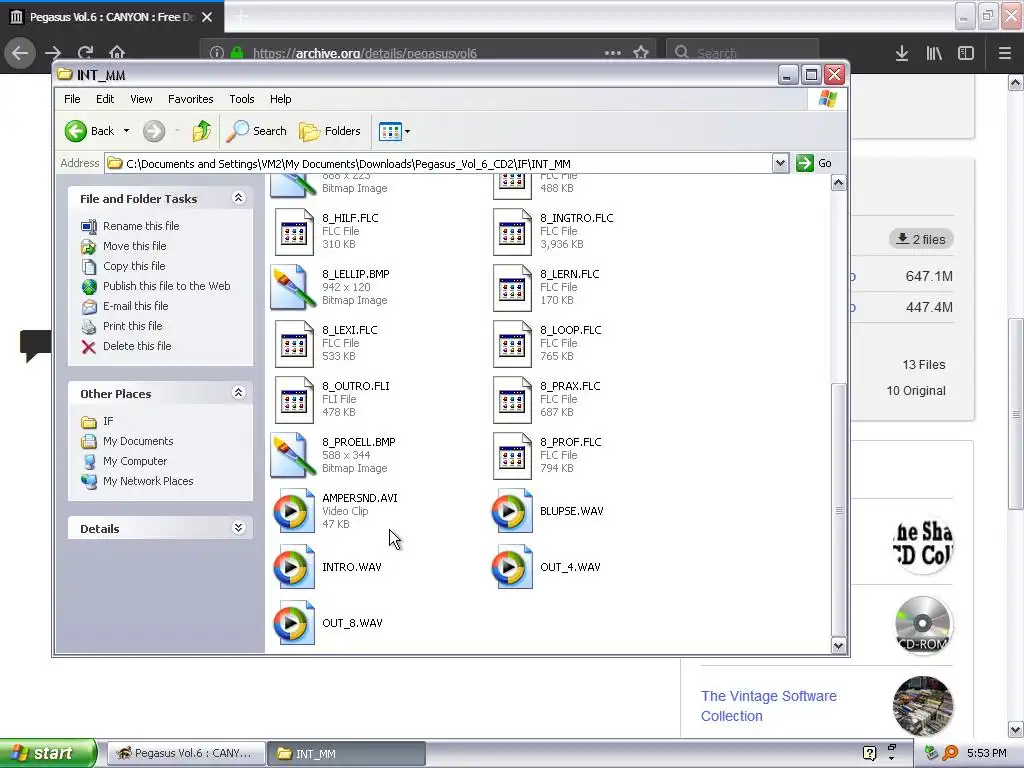
Task: Go up one folder level
Action: pyautogui.click(x=202, y=131)
